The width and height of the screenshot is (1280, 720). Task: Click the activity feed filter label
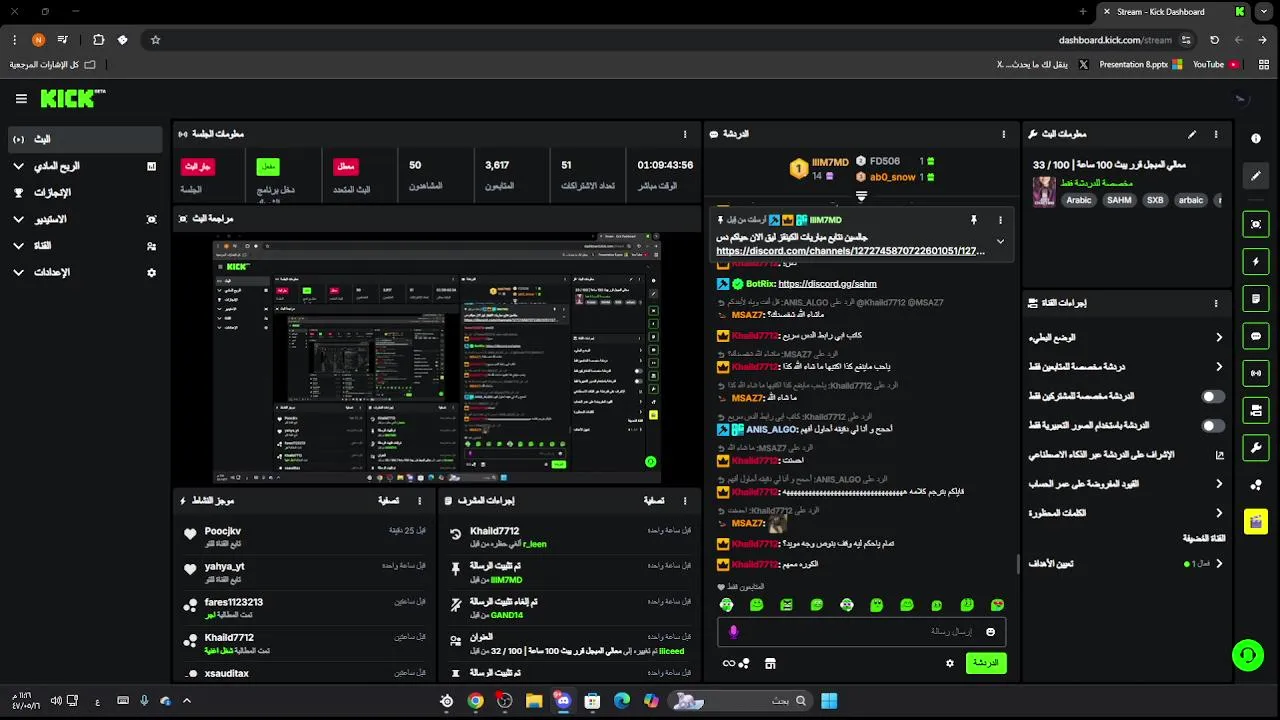click(389, 501)
